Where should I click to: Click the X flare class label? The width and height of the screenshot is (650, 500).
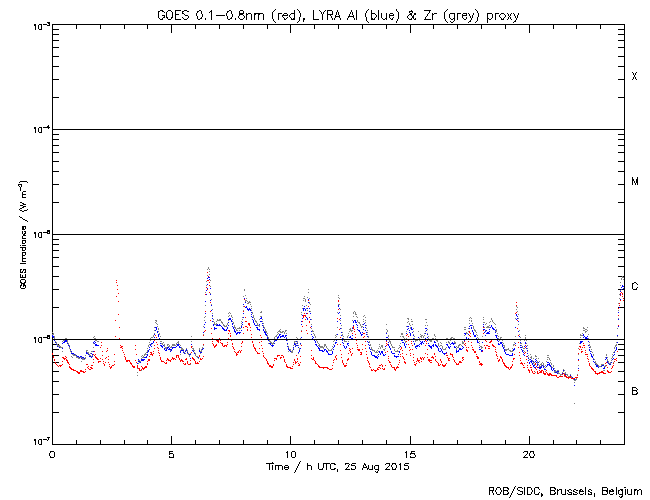coord(634,77)
